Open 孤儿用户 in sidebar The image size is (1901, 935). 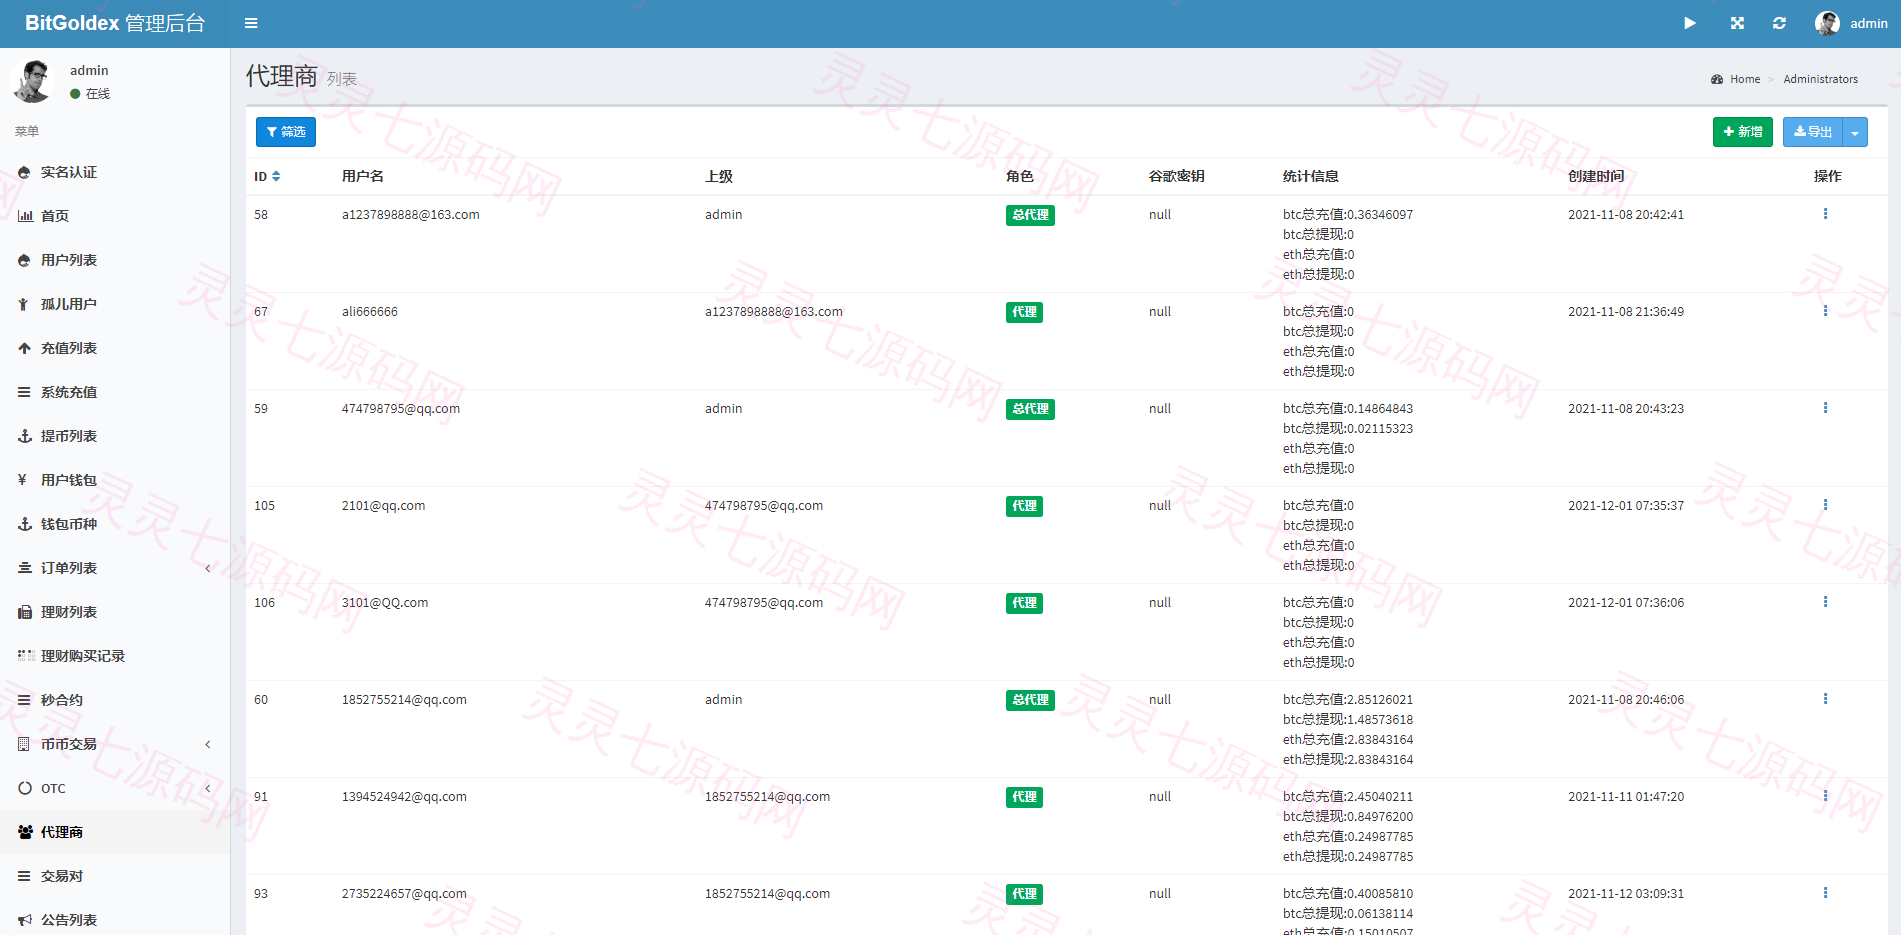[115, 304]
